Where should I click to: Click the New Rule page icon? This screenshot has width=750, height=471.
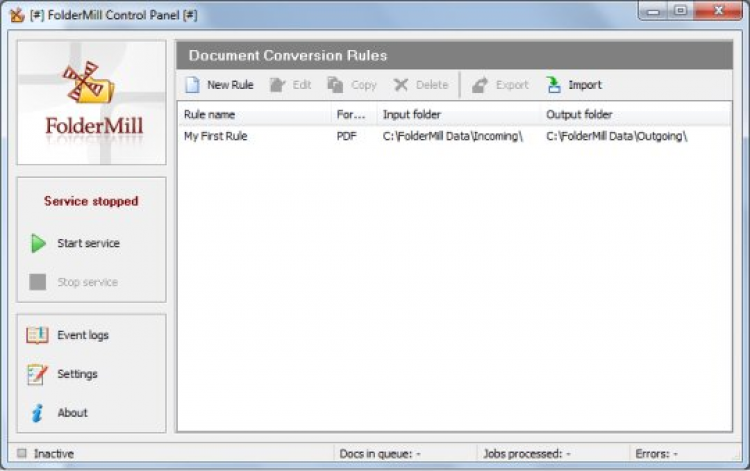click(x=192, y=85)
